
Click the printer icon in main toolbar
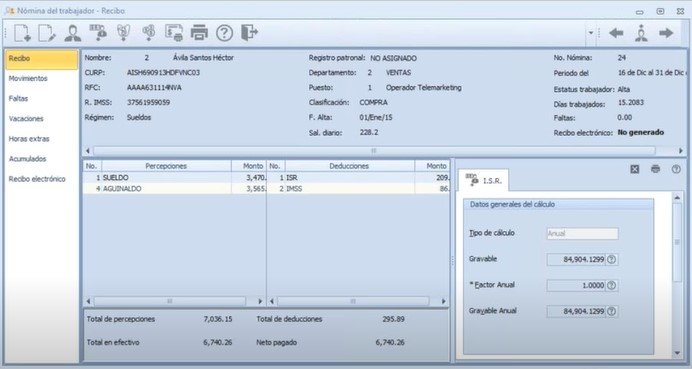[199, 33]
